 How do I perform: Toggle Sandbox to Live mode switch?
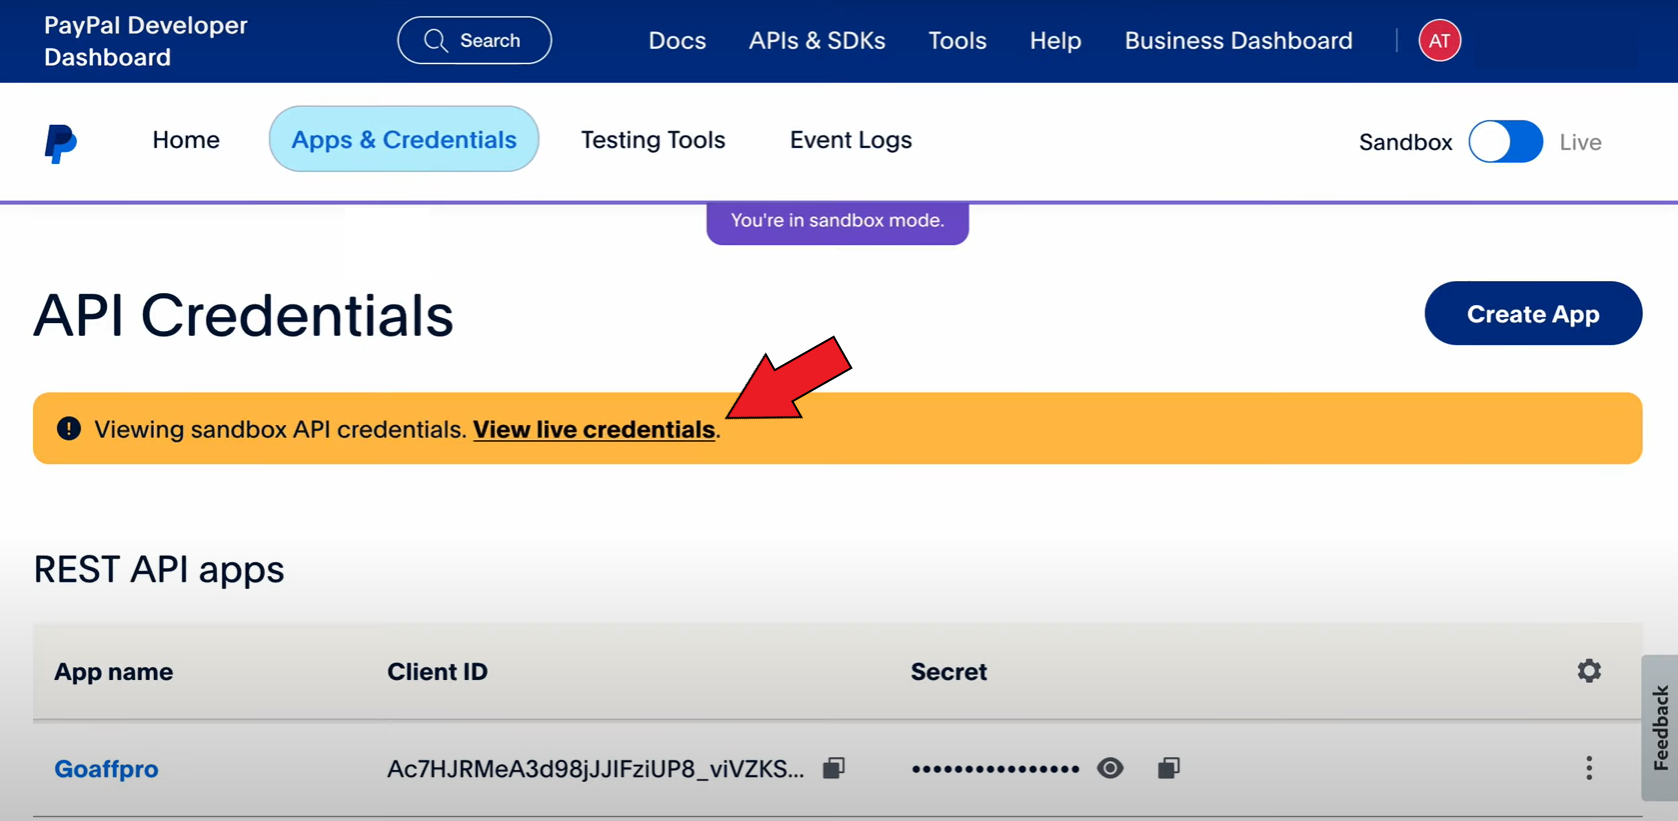pos(1505,142)
